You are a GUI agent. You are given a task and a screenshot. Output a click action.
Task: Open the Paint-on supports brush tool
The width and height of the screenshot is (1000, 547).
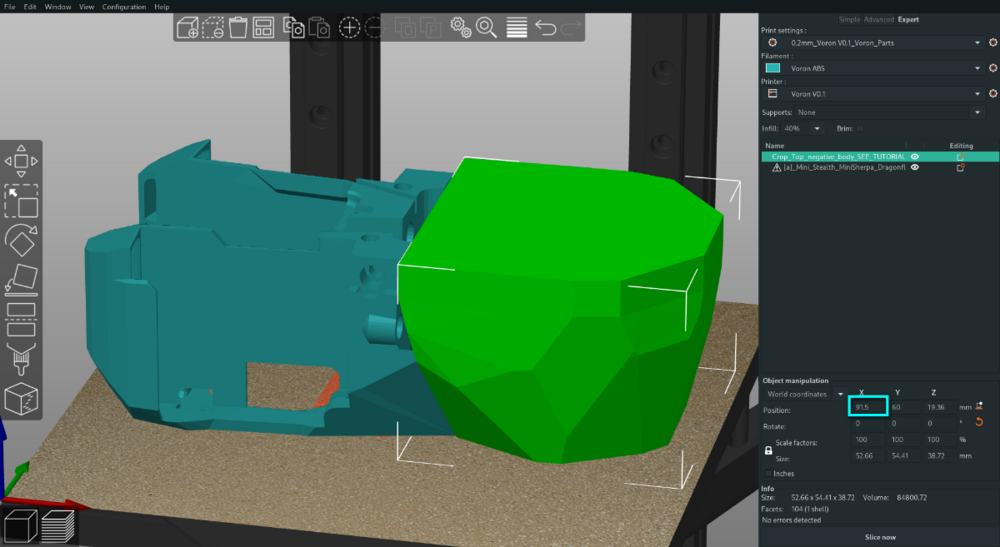point(21,360)
